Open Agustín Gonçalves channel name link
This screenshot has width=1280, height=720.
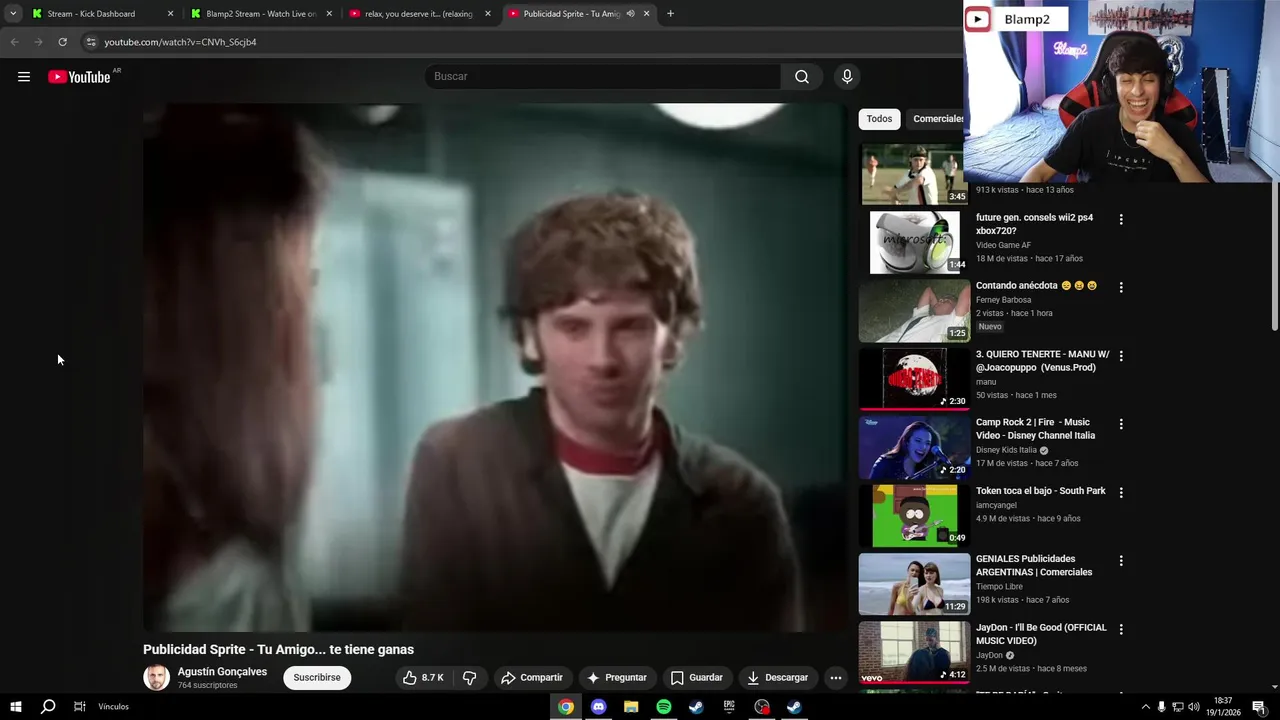222,672
